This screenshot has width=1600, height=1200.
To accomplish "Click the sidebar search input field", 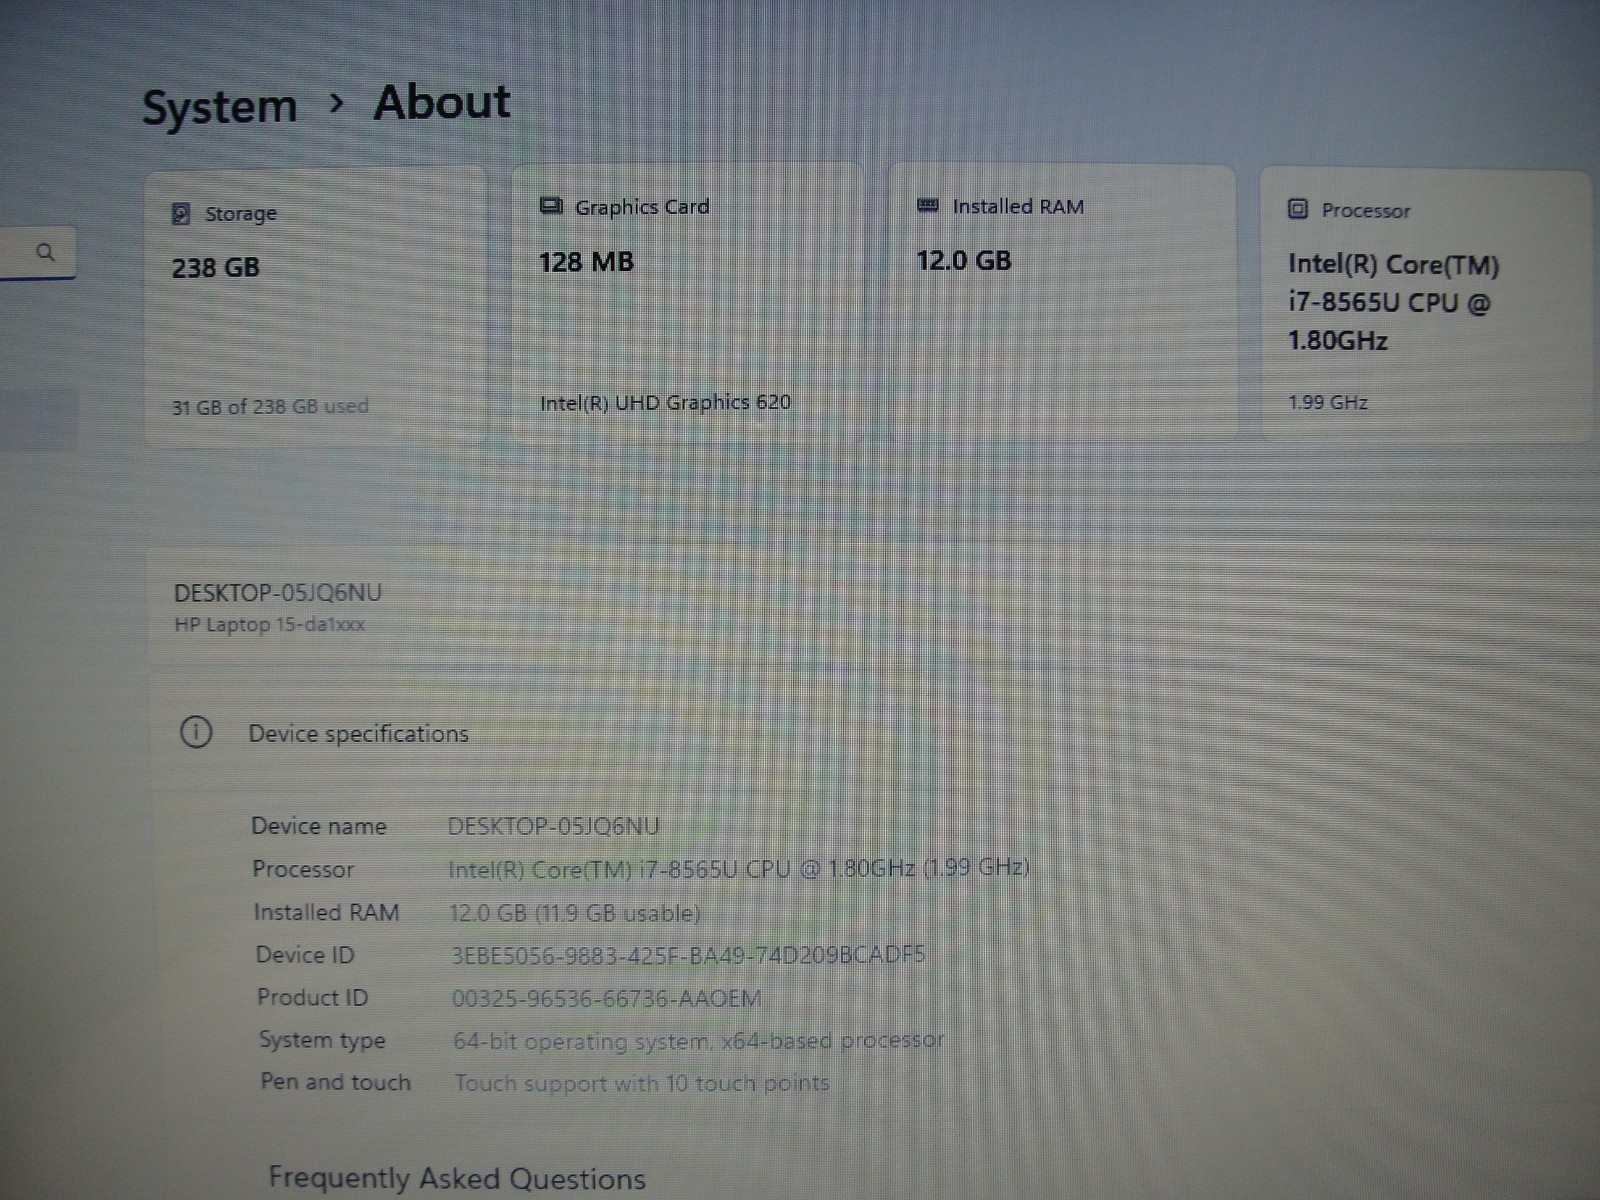I will [37, 253].
